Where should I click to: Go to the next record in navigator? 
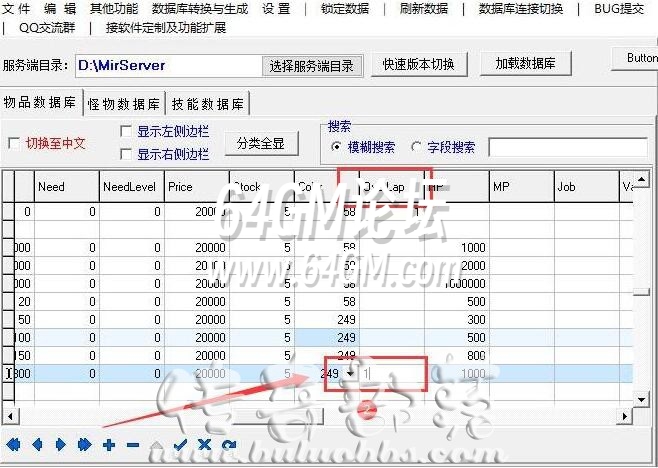[61, 444]
